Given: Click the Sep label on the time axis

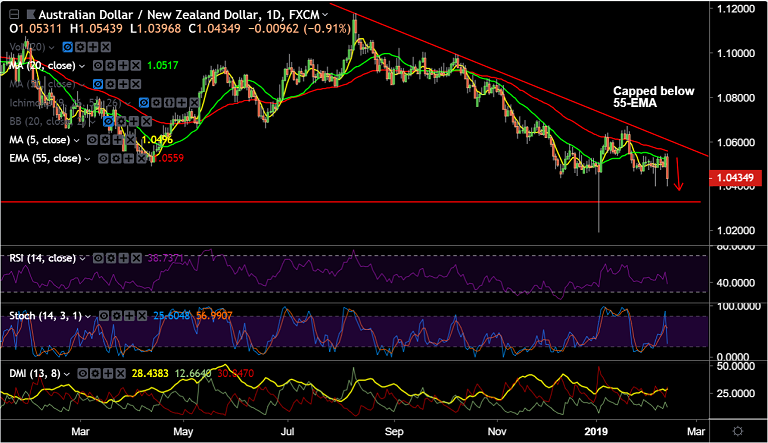Looking at the screenshot, I should 394,432.
